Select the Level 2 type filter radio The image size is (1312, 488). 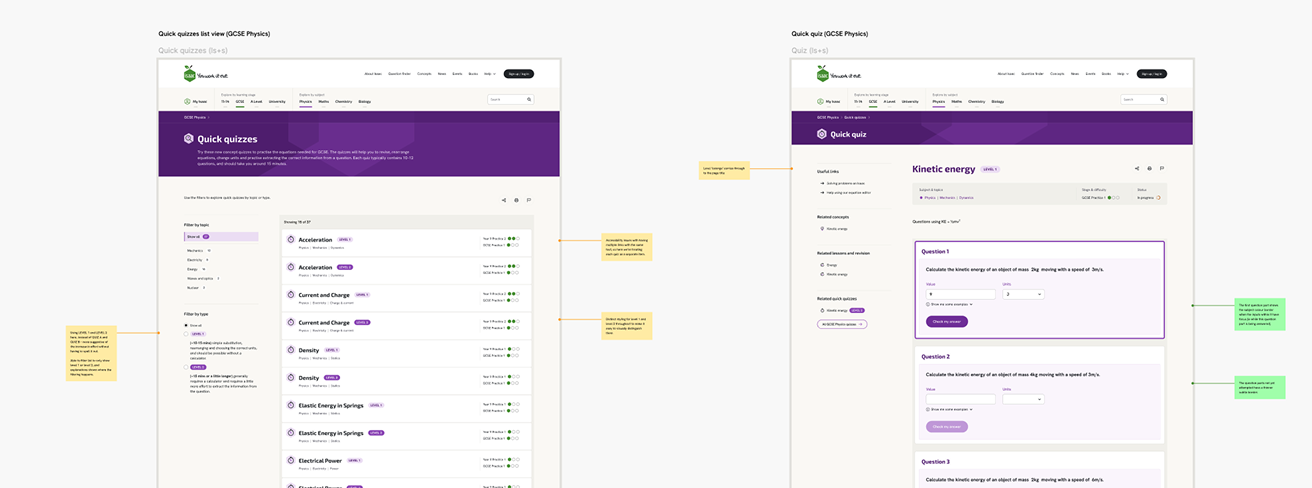point(186,367)
